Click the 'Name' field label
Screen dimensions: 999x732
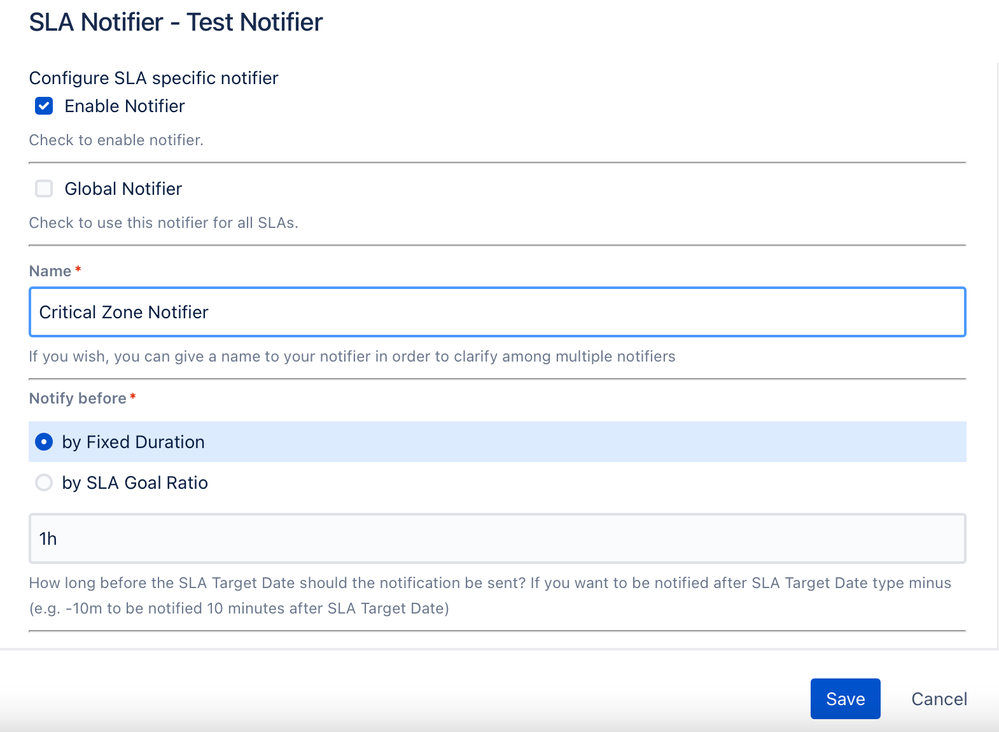click(50, 271)
